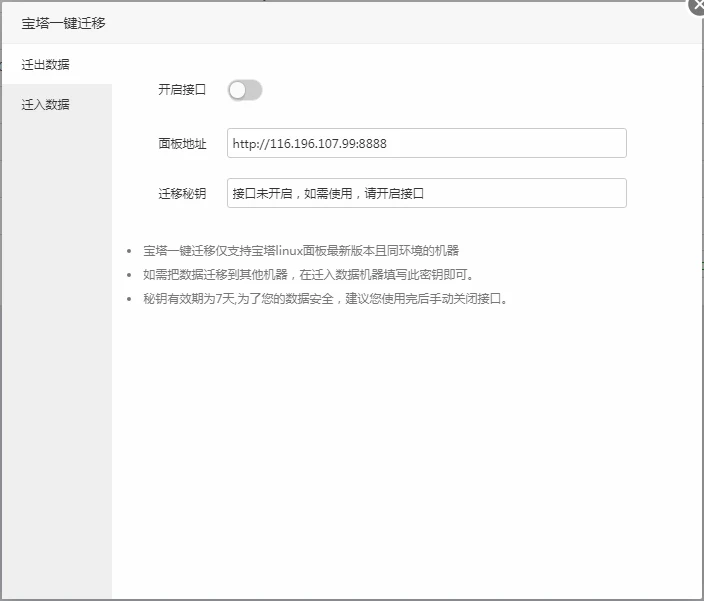Click the 宝塔一键迁移 dialog title
704x601 pixels.
(63, 23)
